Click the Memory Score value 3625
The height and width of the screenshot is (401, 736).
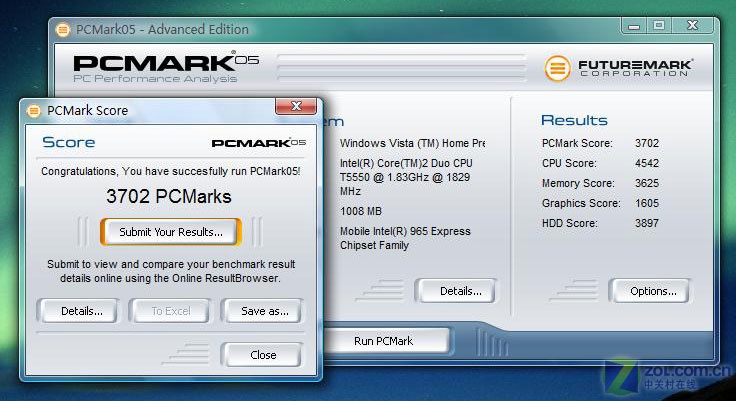647,183
